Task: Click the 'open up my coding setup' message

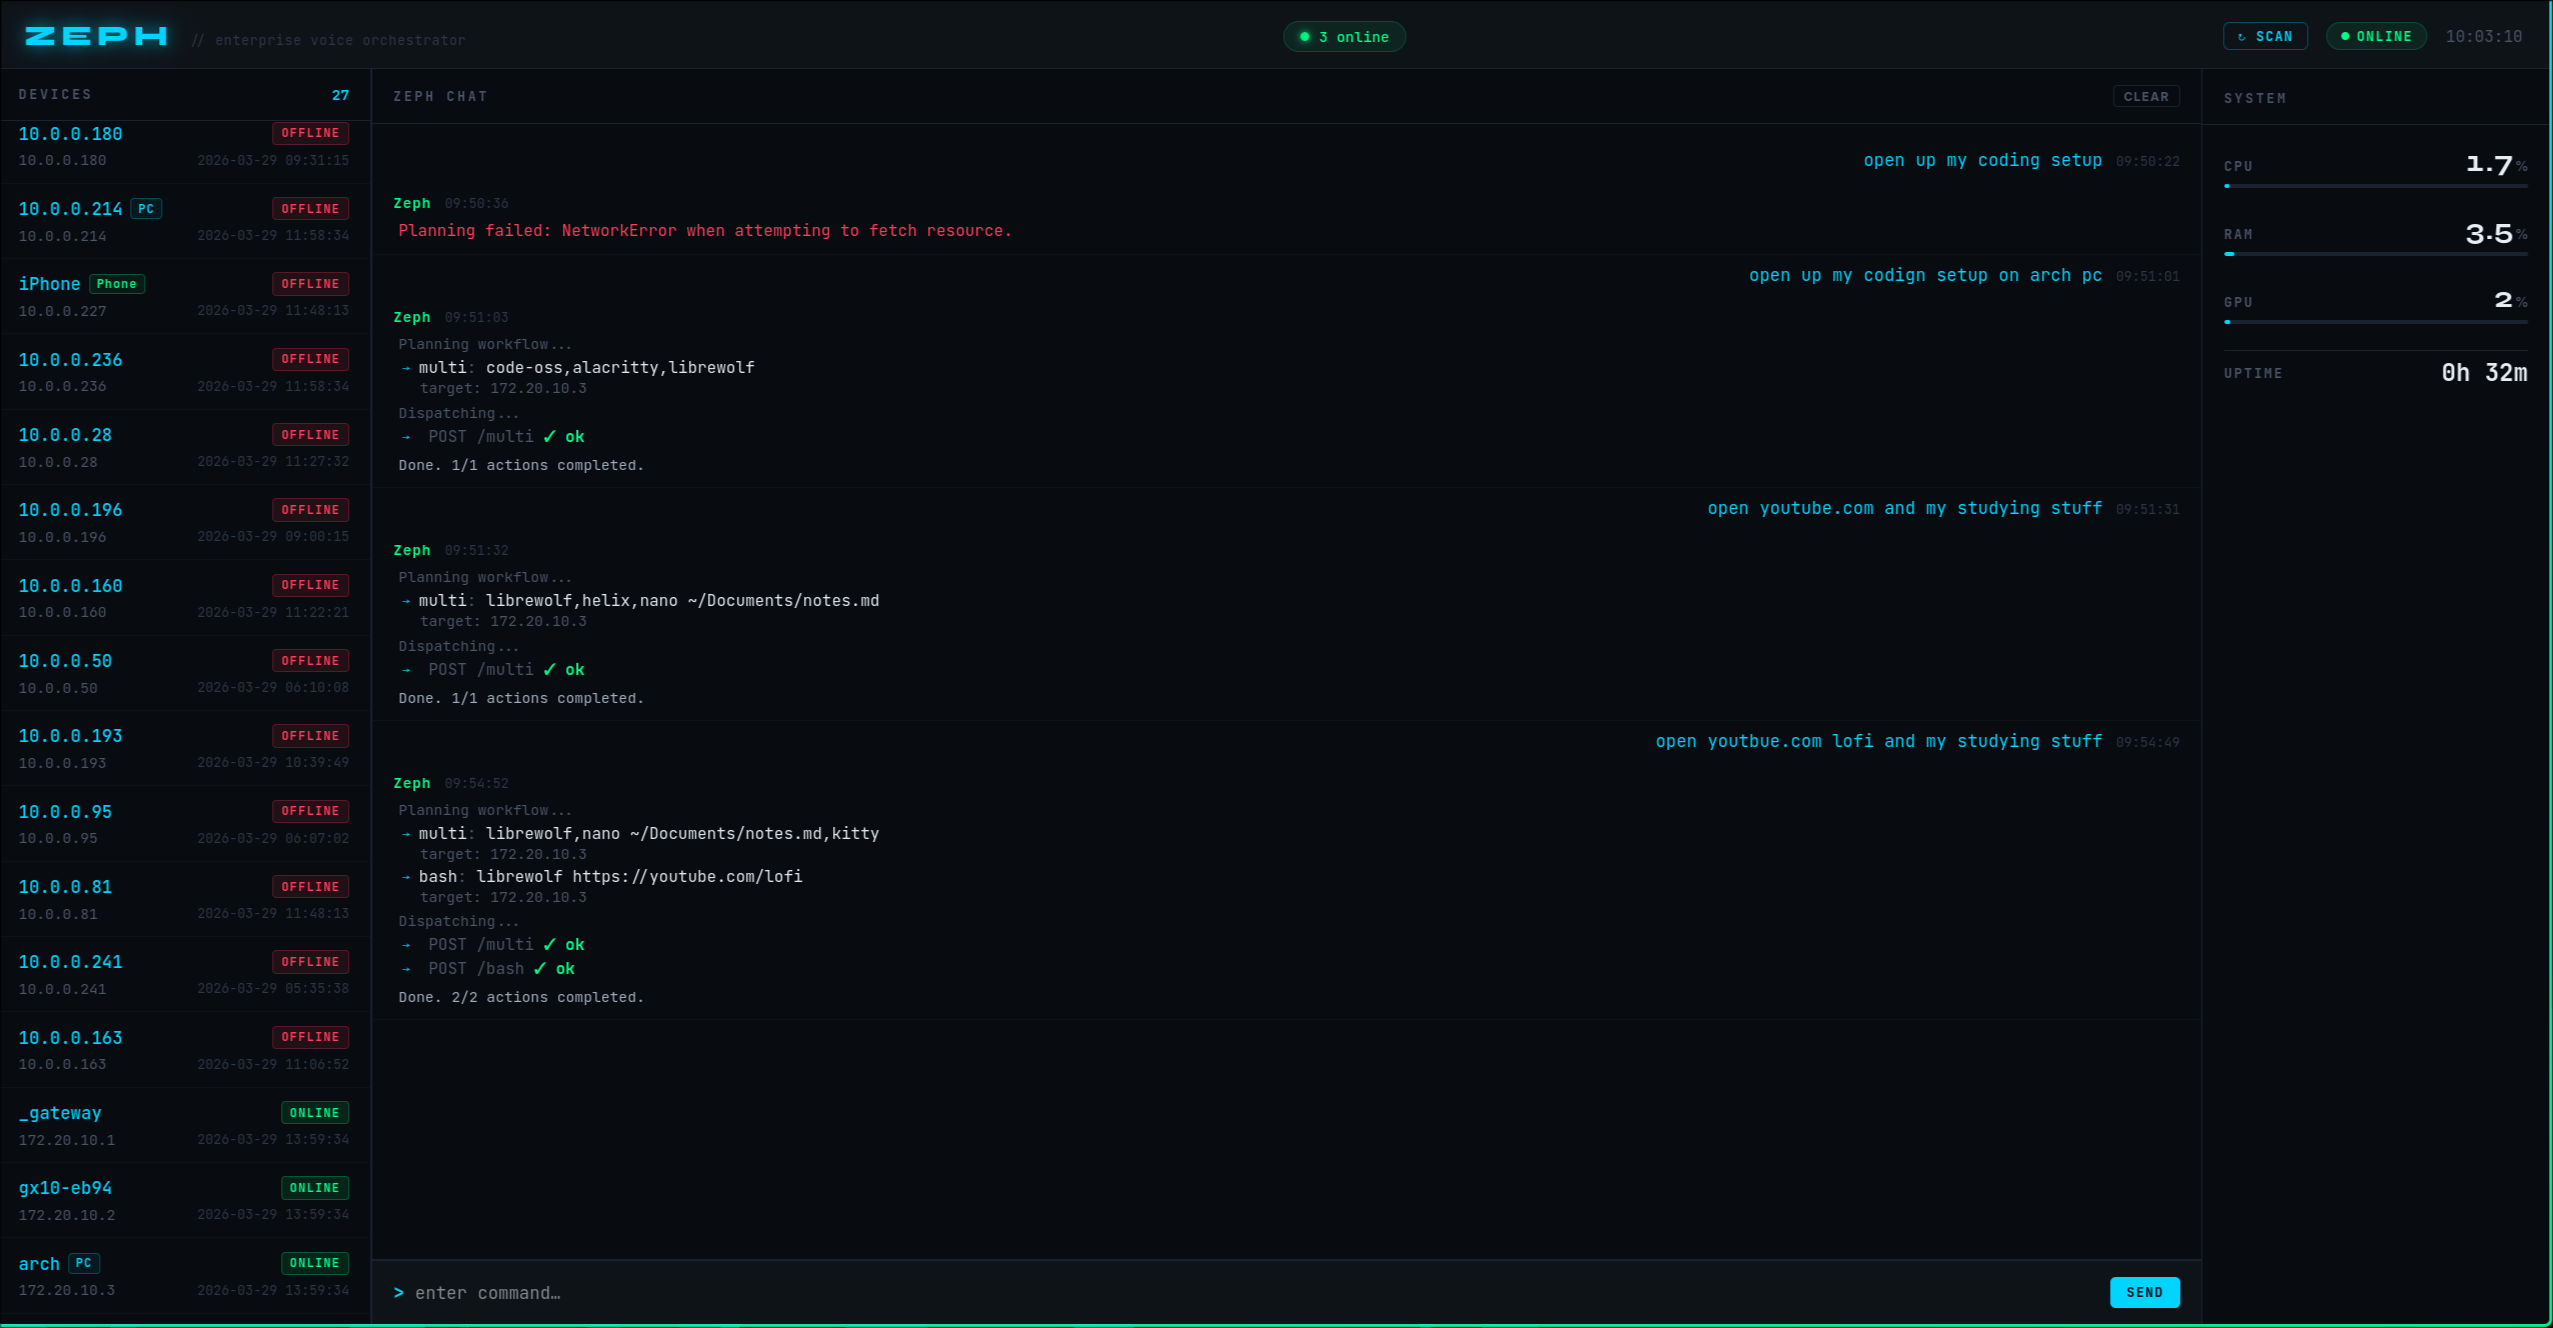Action: click(1982, 160)
